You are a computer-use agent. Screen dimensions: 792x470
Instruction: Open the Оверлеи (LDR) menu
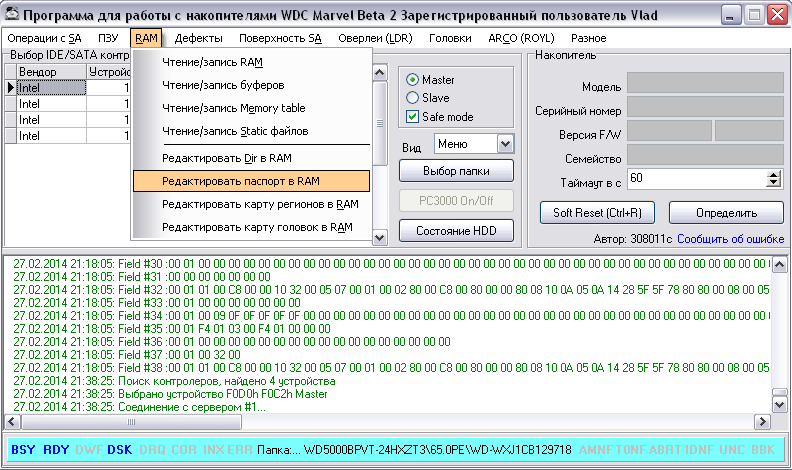pyautogui.click(x=375, y=38)
